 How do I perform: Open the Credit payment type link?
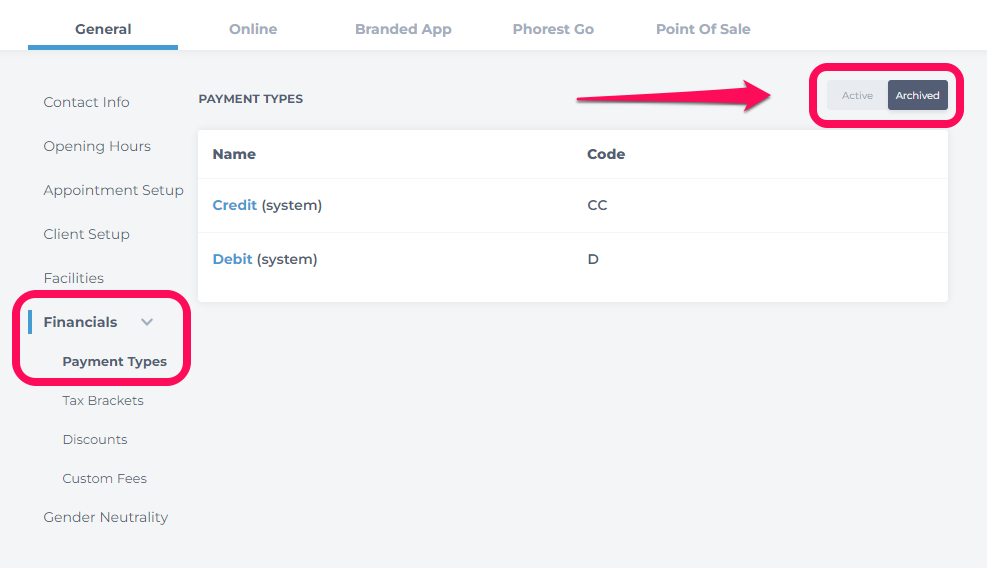[x=234, y=205]
